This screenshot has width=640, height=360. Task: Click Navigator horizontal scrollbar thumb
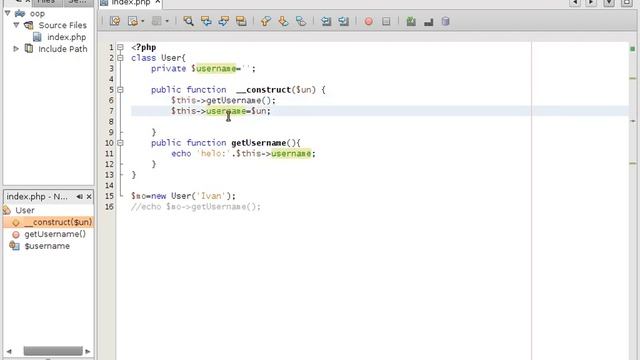pyautogui.click(x=53, y=351)
